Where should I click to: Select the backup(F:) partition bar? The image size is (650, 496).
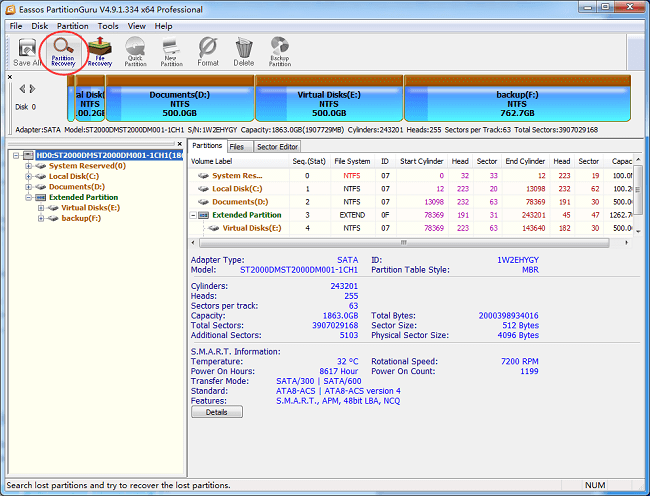pos(515,102)
